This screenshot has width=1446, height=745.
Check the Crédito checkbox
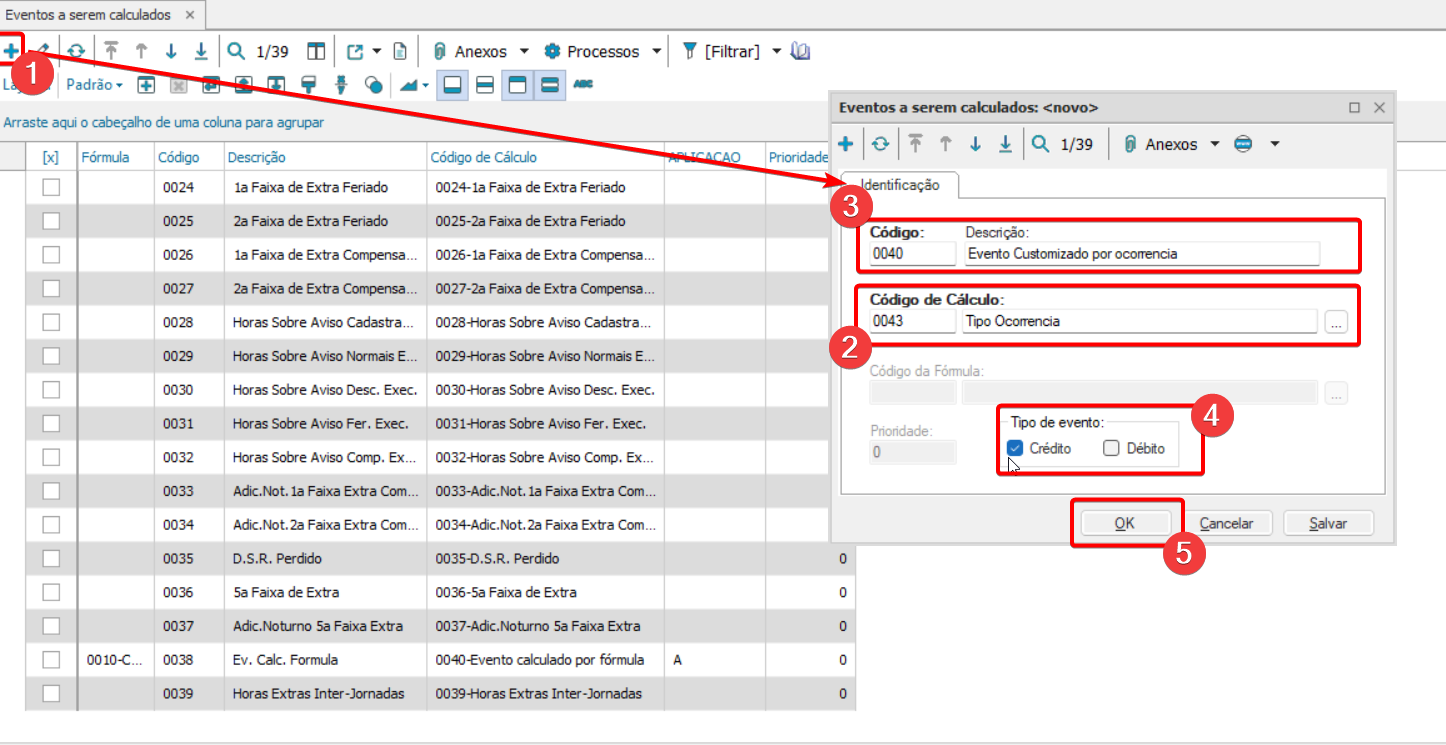pos(1015,448)
